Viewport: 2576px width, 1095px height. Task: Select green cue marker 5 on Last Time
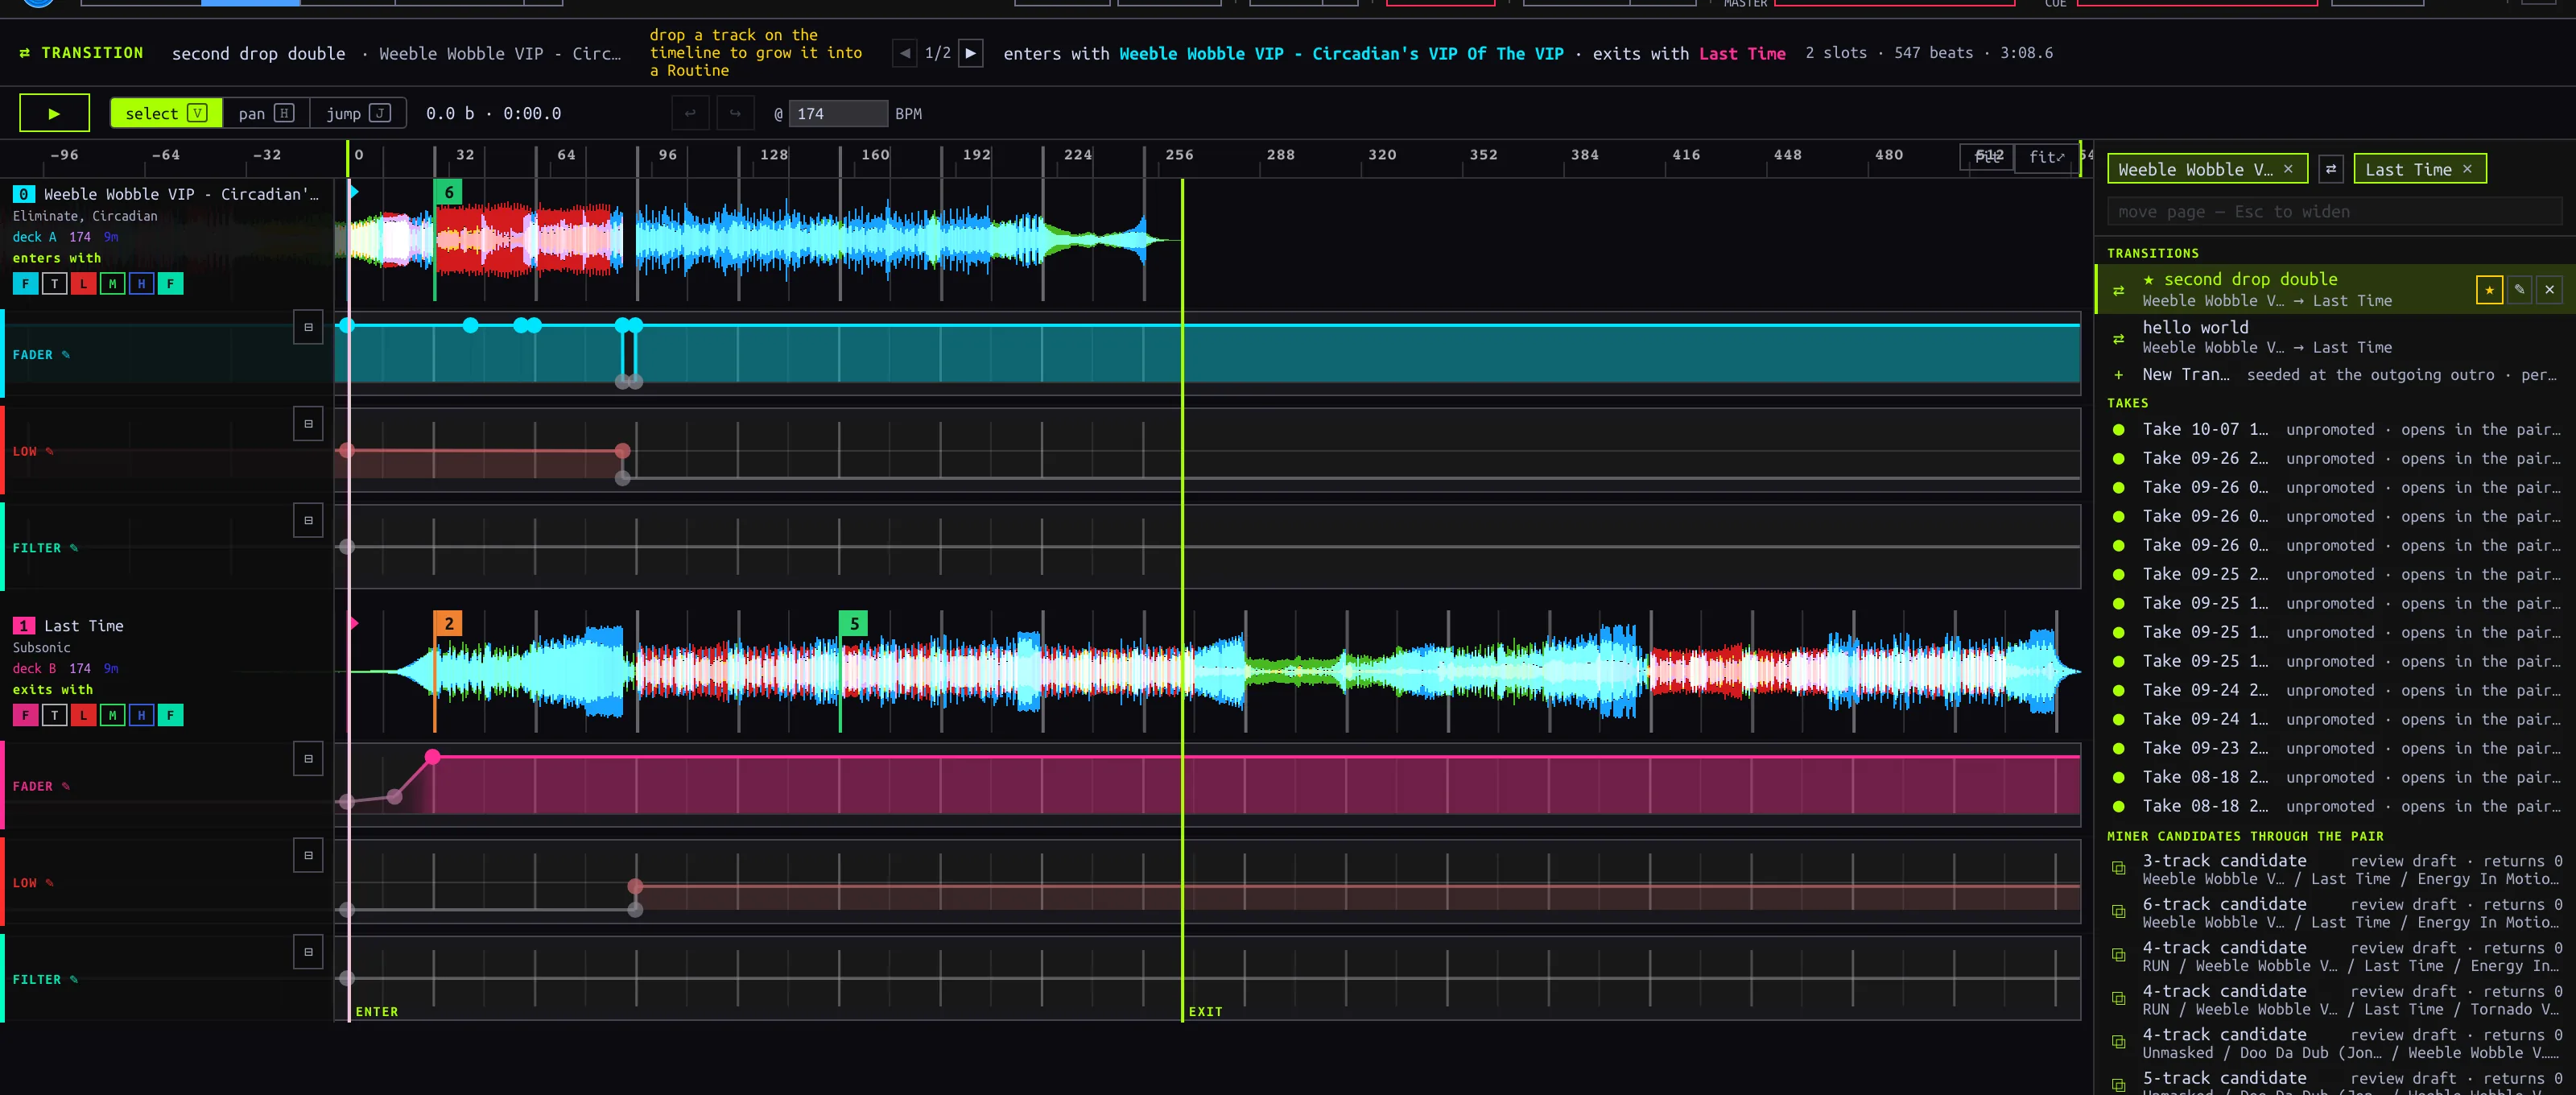pyautogui.click(x=853, y=623)
